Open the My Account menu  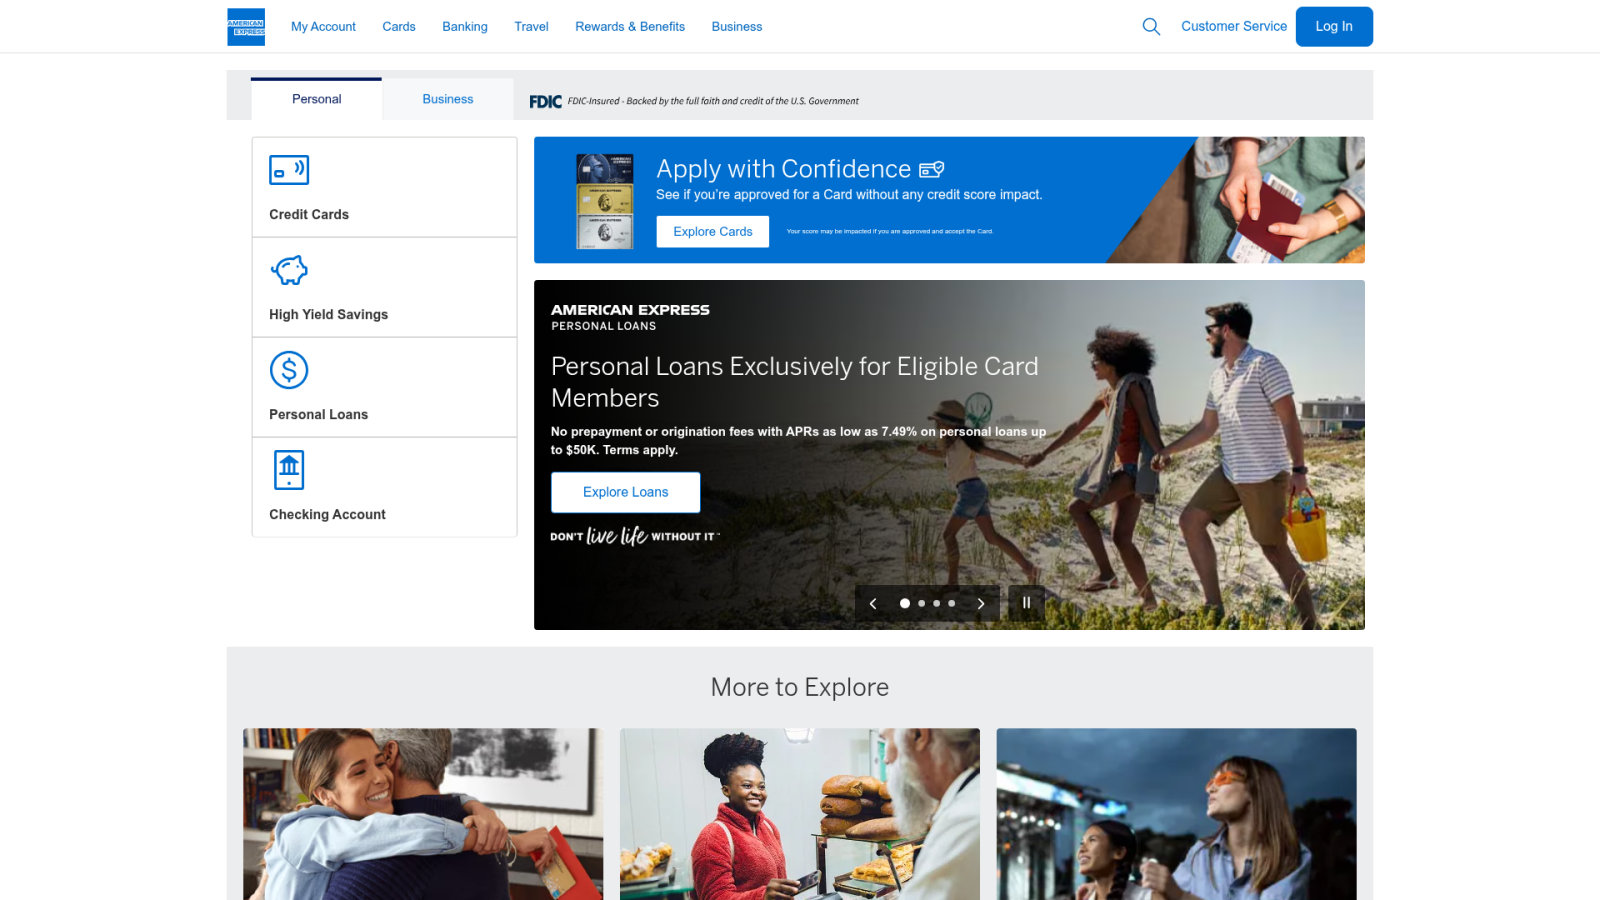click(323, 27)
